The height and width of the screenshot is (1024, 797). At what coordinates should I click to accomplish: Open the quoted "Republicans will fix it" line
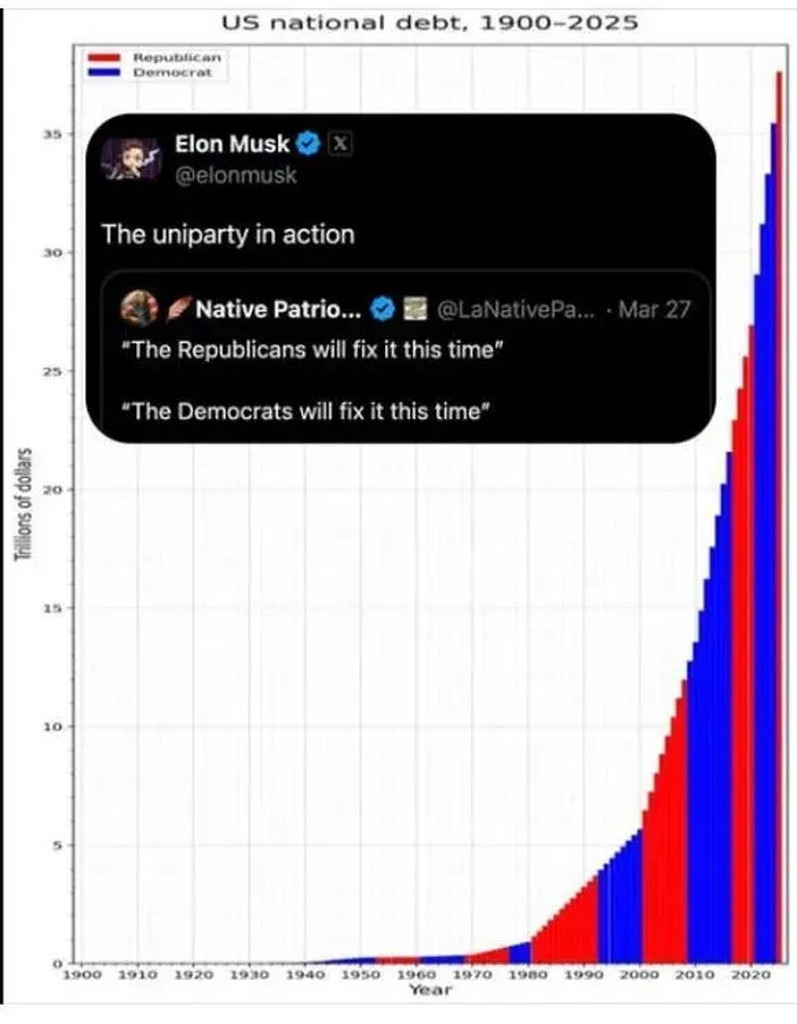[x=308, y=351]
